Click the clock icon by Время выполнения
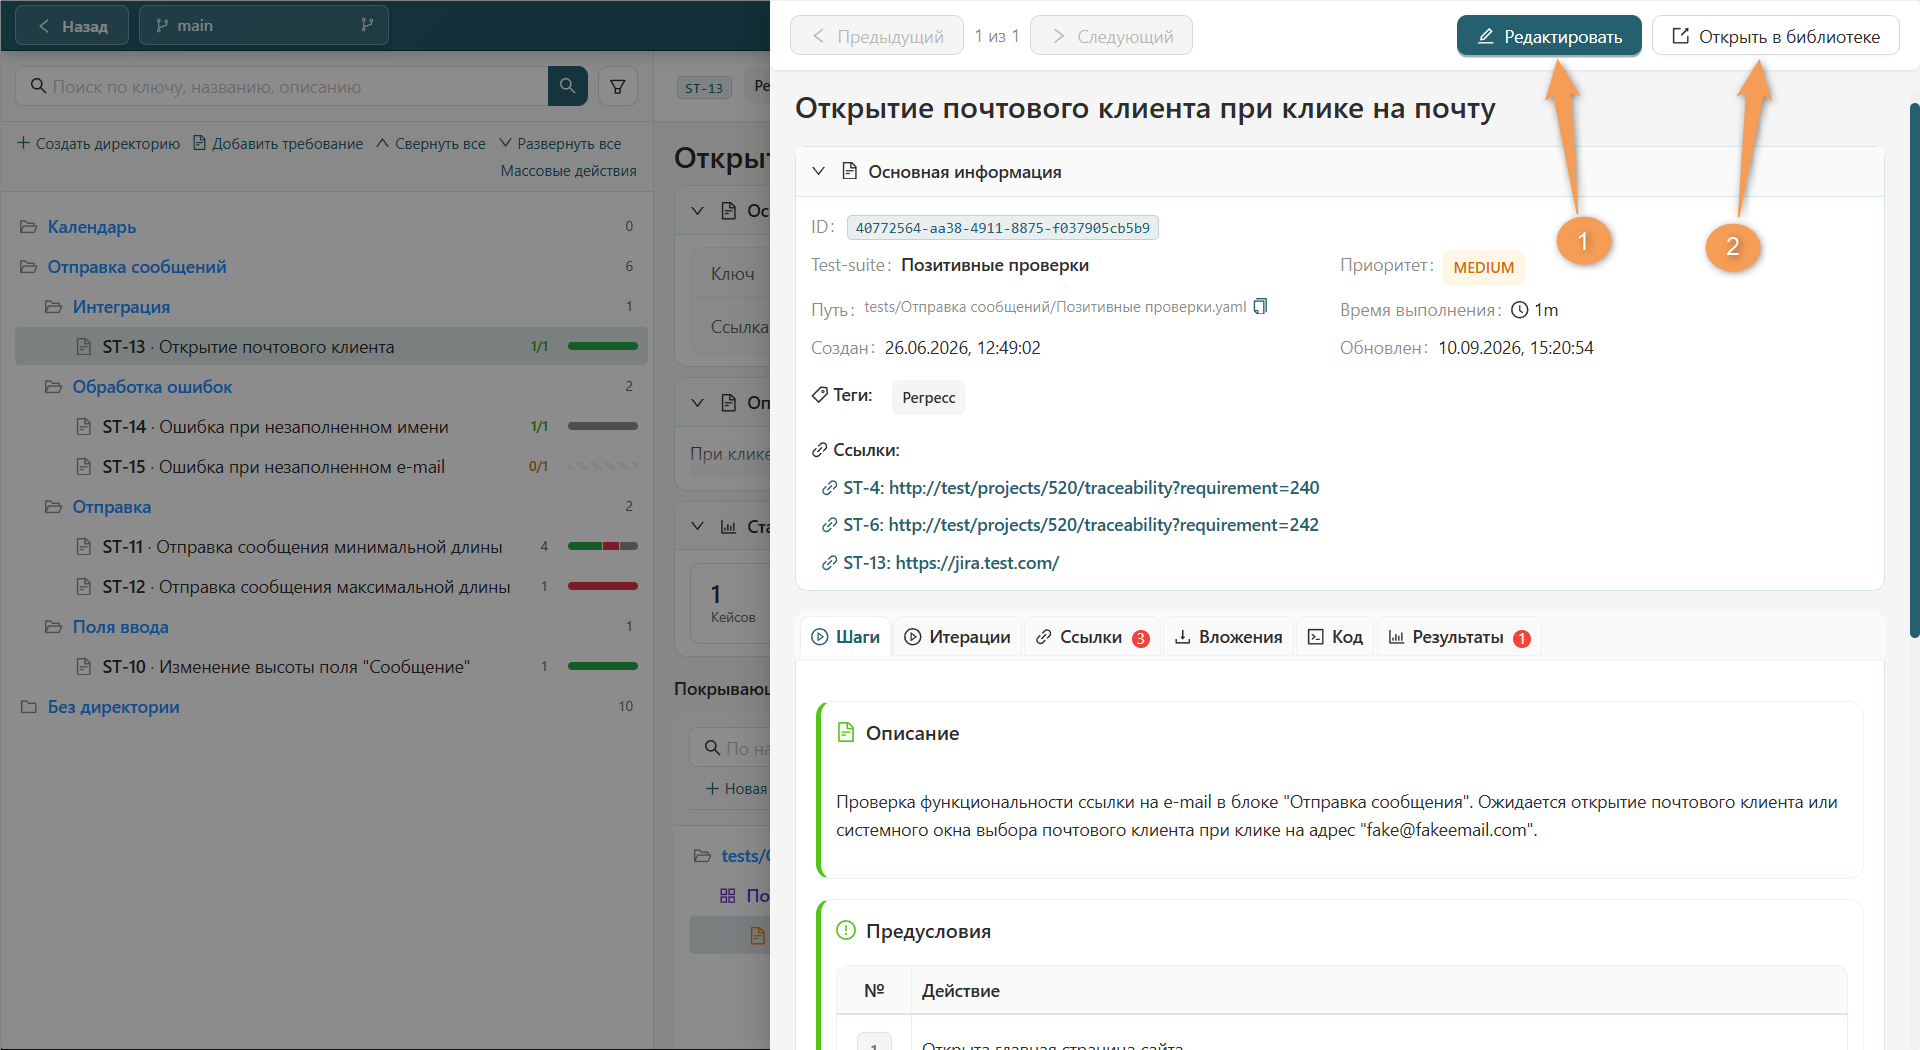 [x=1519, y=310]
